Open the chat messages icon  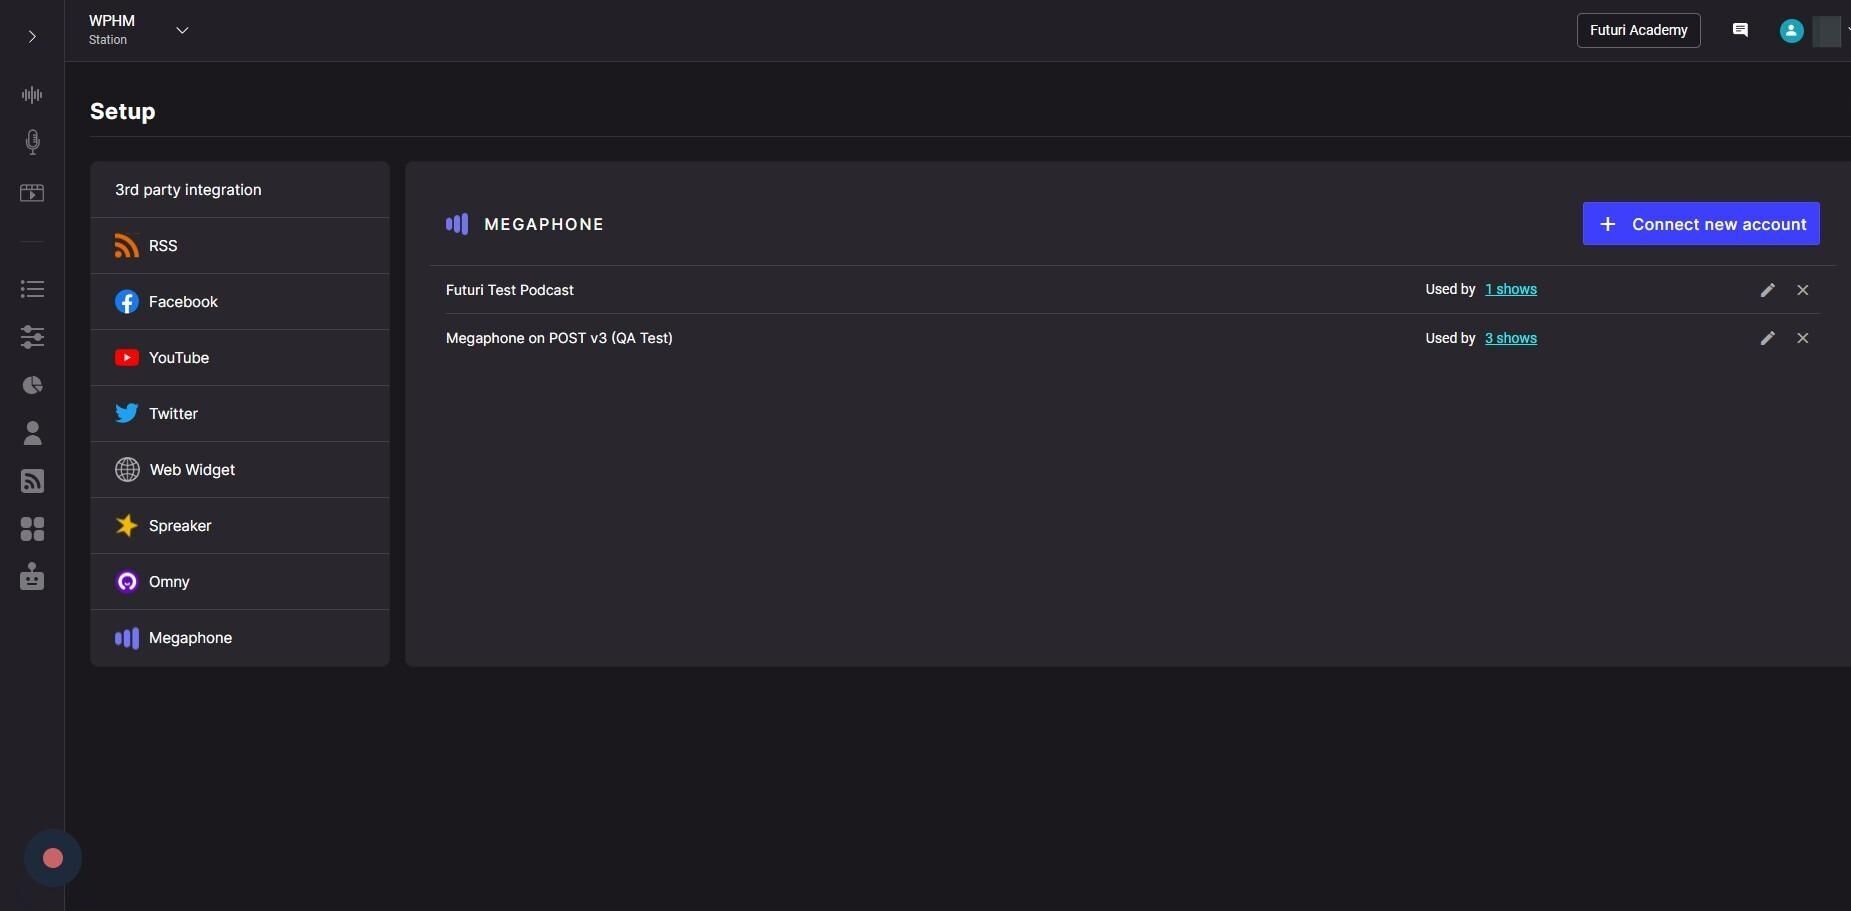point(1740,30)
